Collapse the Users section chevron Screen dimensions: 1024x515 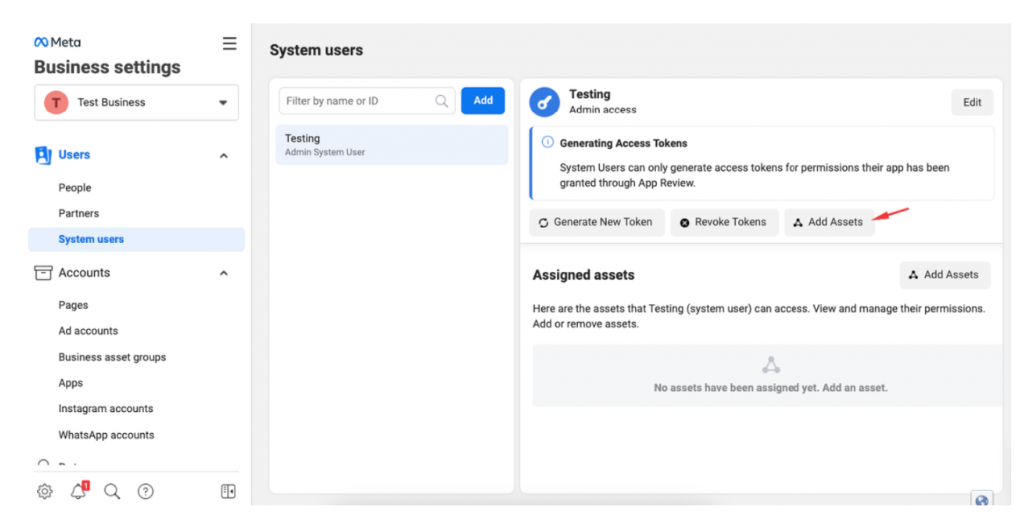point(223,155)
